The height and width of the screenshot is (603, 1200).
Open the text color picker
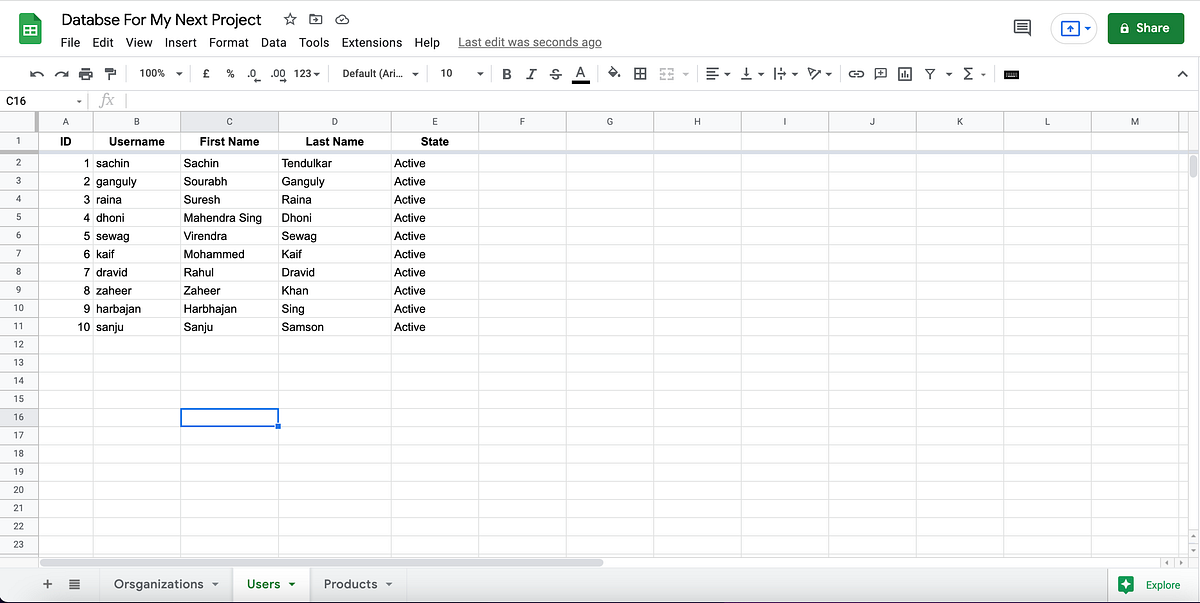coord(581,73)
